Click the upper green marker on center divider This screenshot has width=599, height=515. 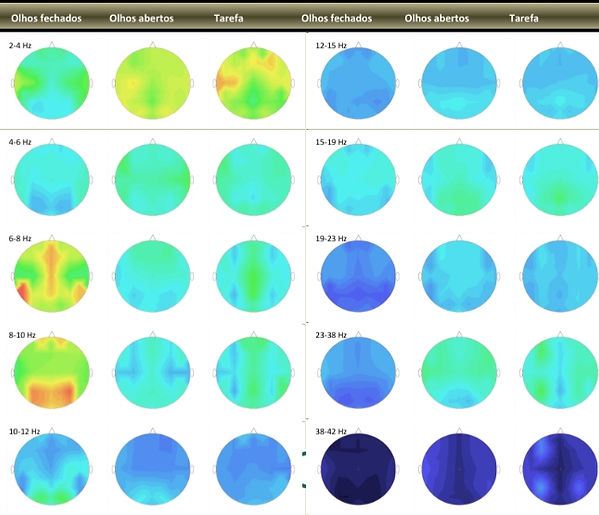(x=304, y=454)
